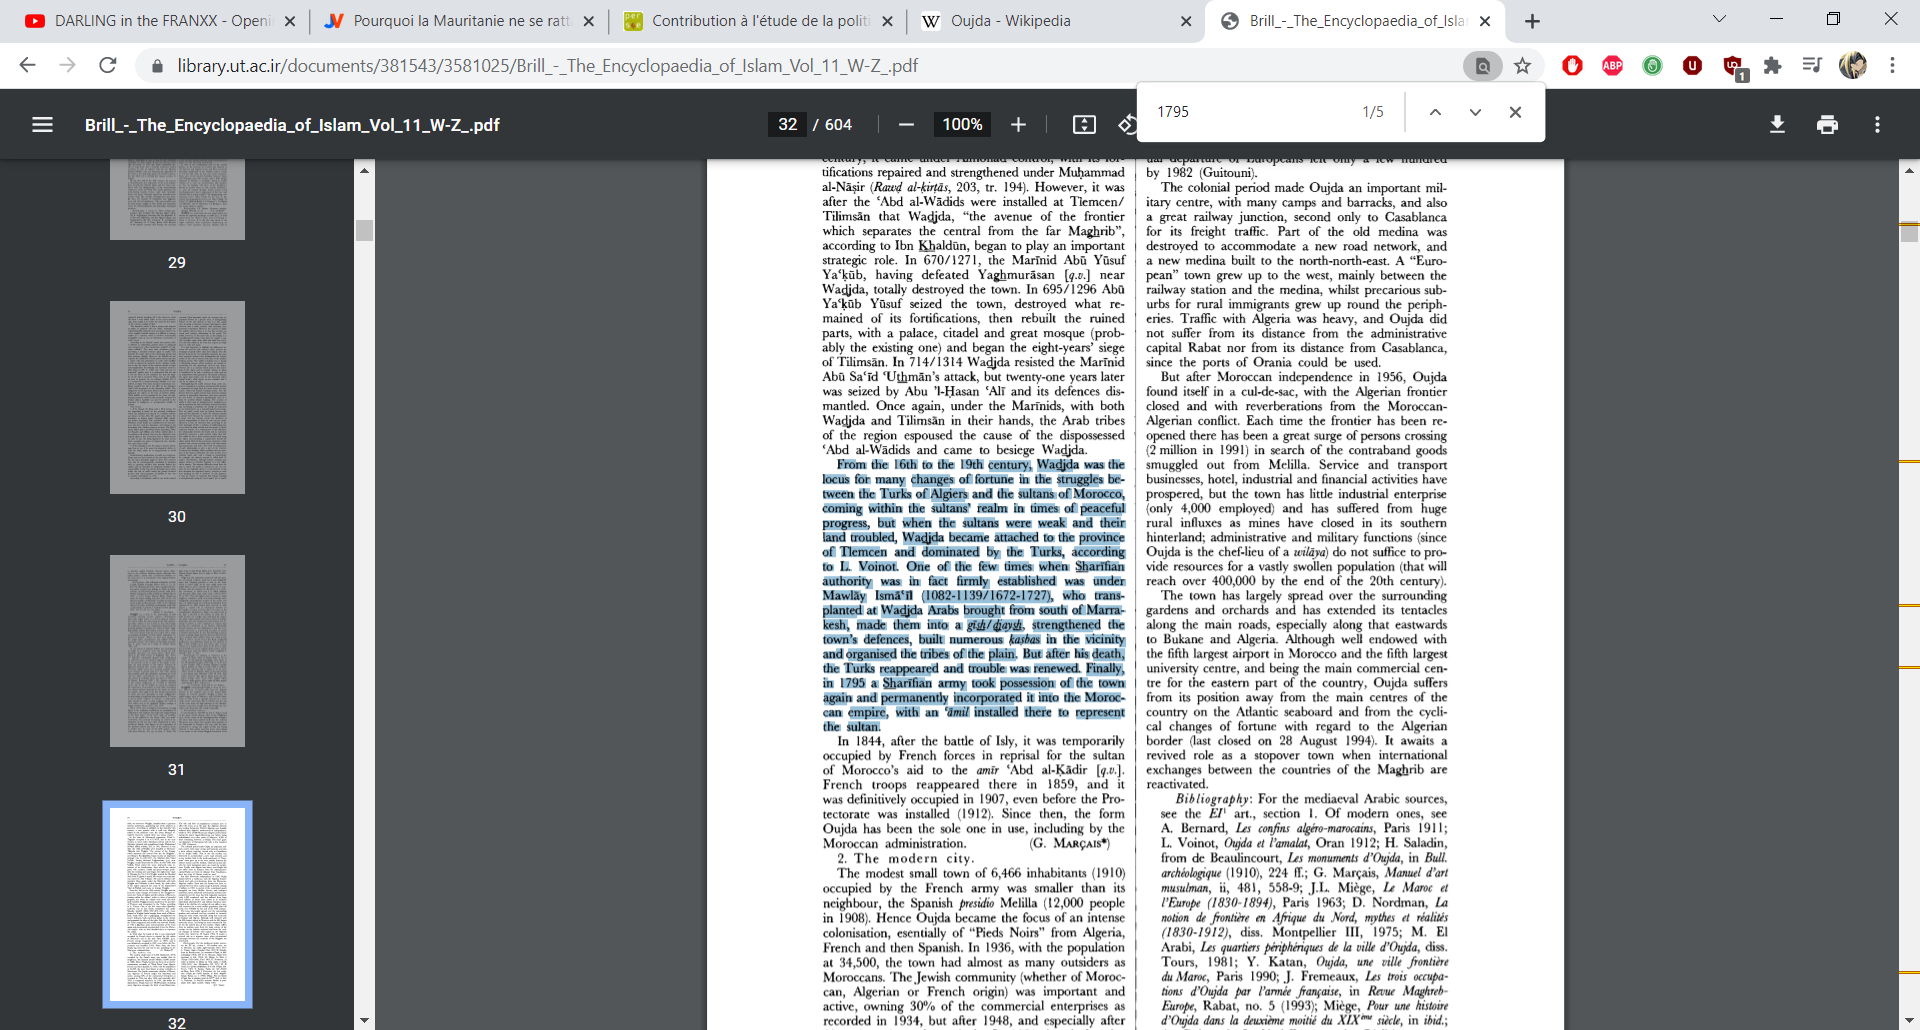
Task: Bookmark this page with star icon
Action: [x=1522, y=66]
